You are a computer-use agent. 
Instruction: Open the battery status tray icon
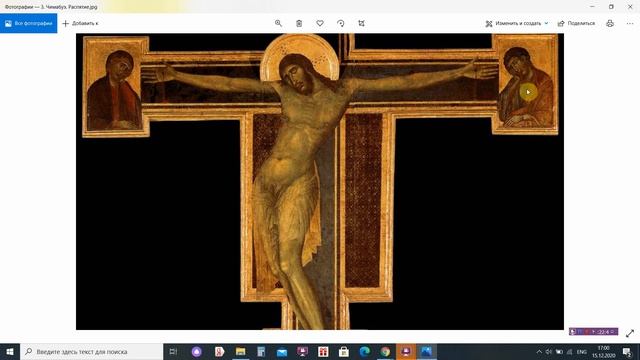[559, 352]
